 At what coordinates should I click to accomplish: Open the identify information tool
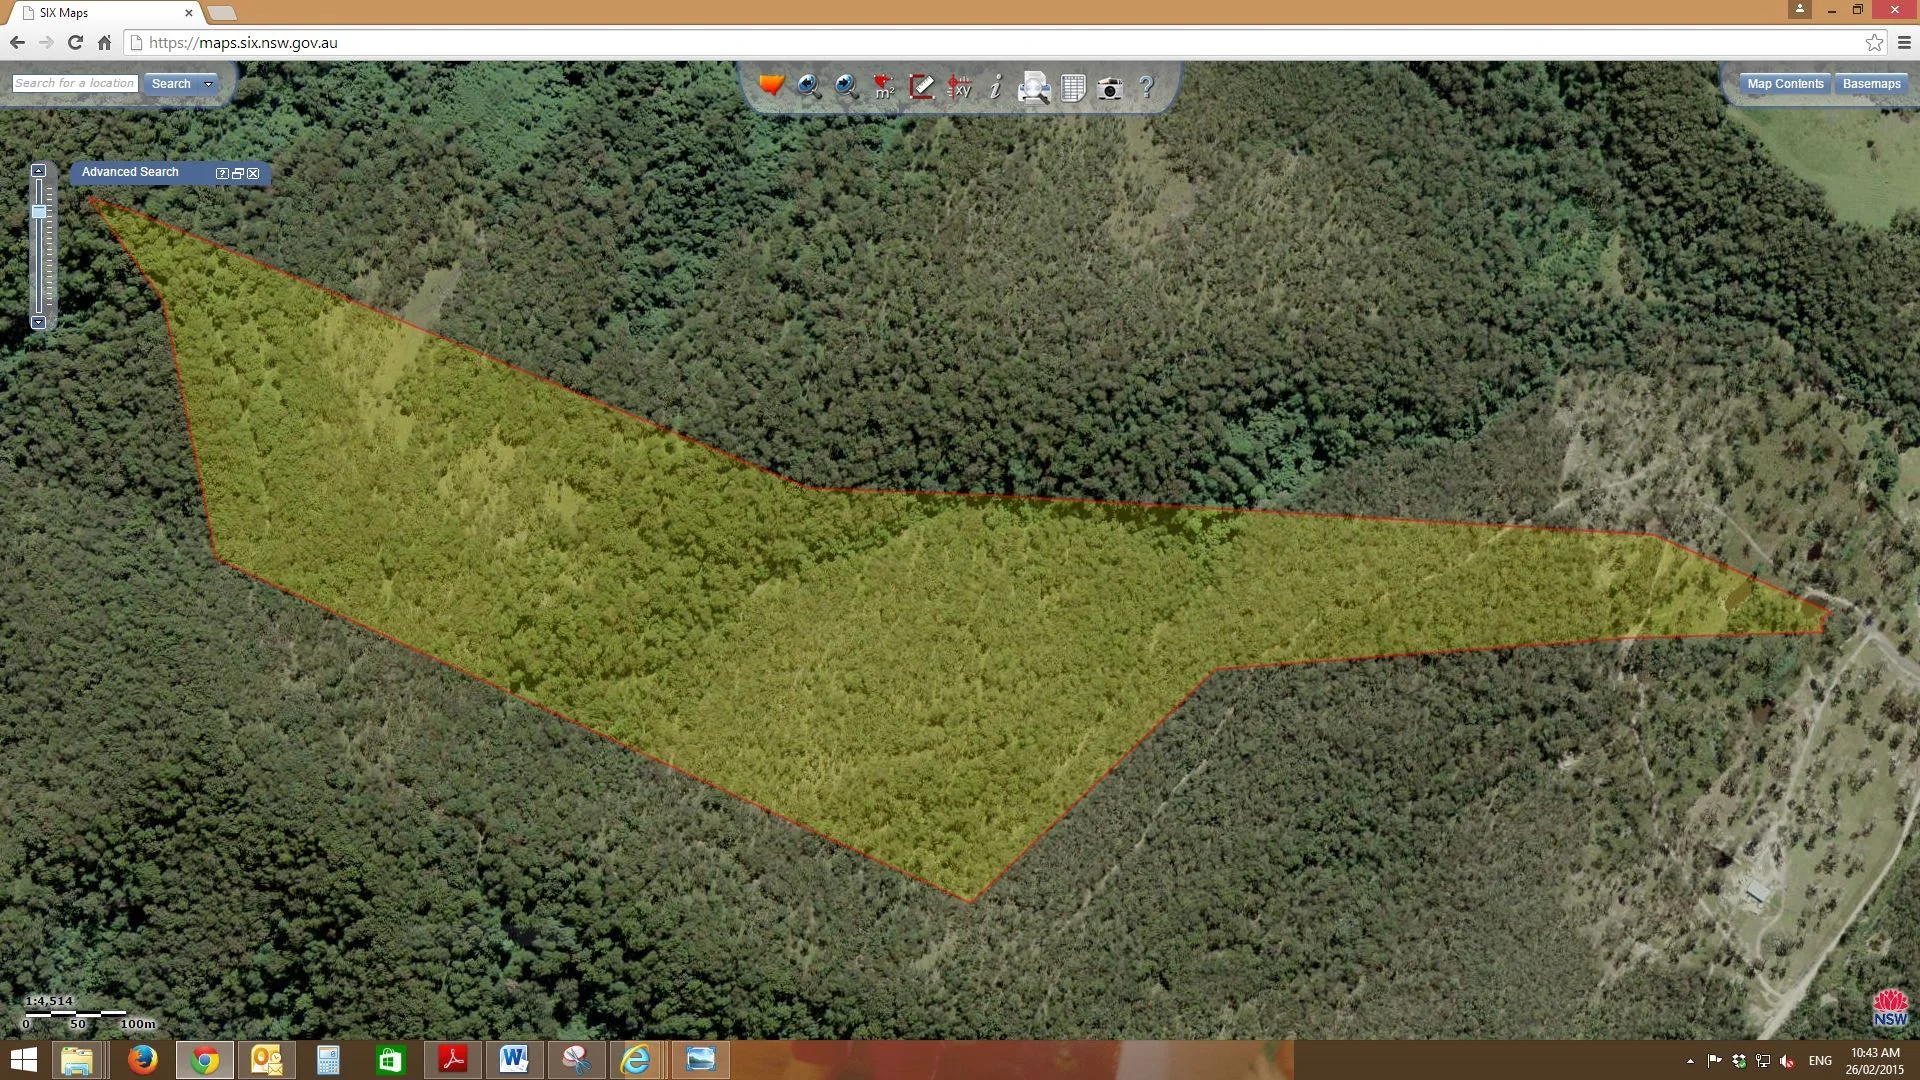996,87
